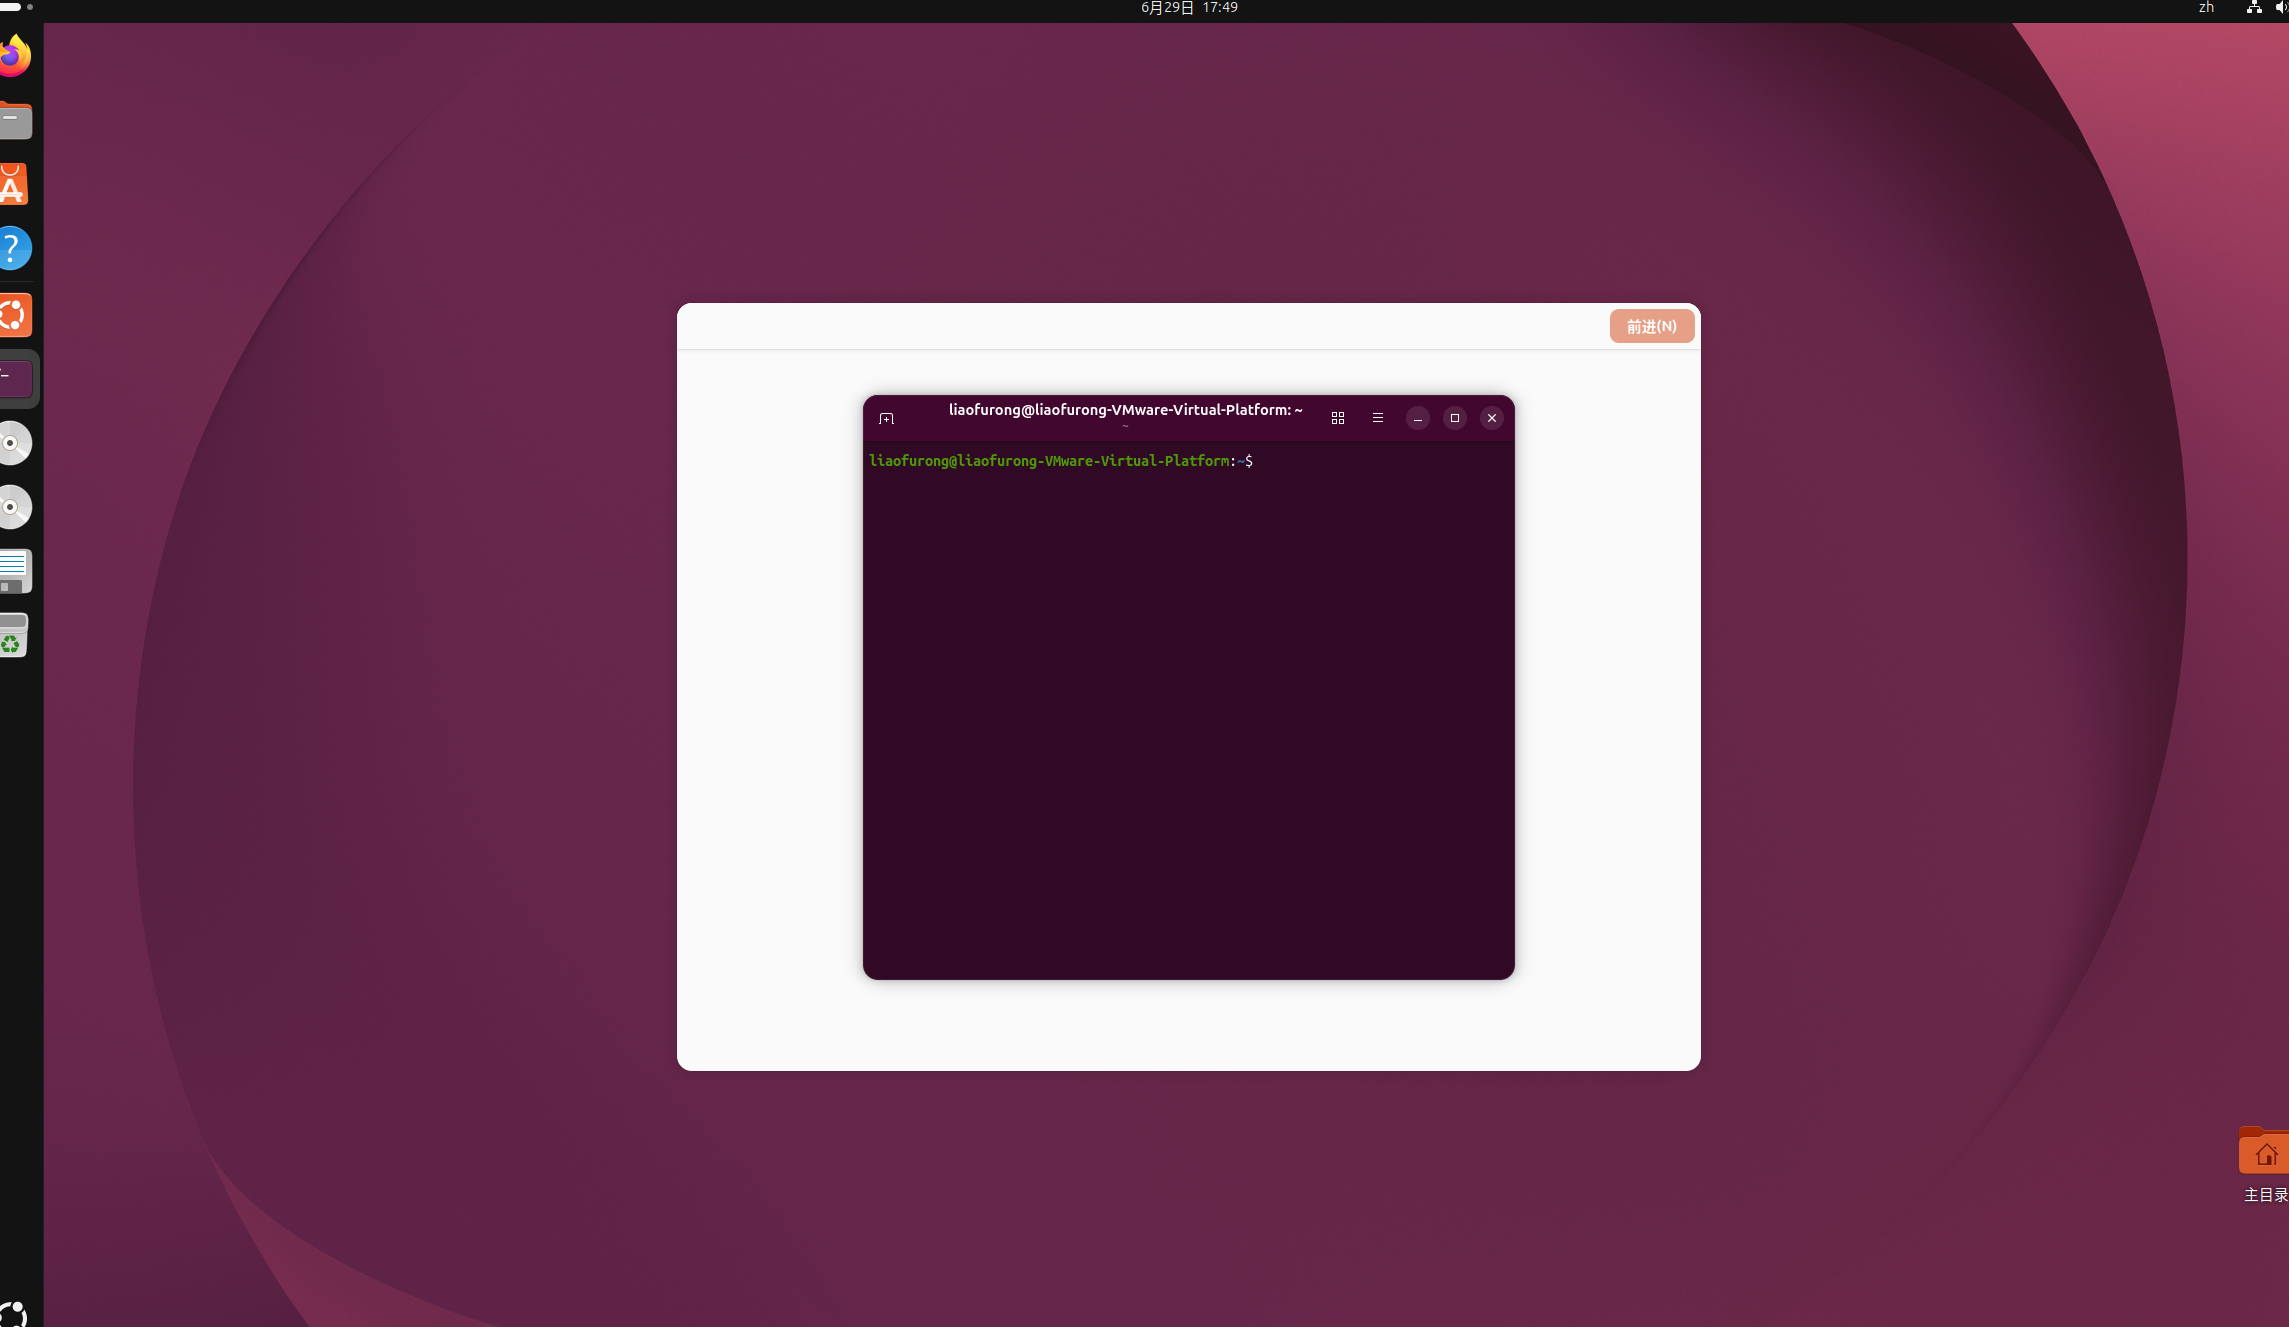
Task: Click the 前进(N) button
Action: click(1652, 326)
